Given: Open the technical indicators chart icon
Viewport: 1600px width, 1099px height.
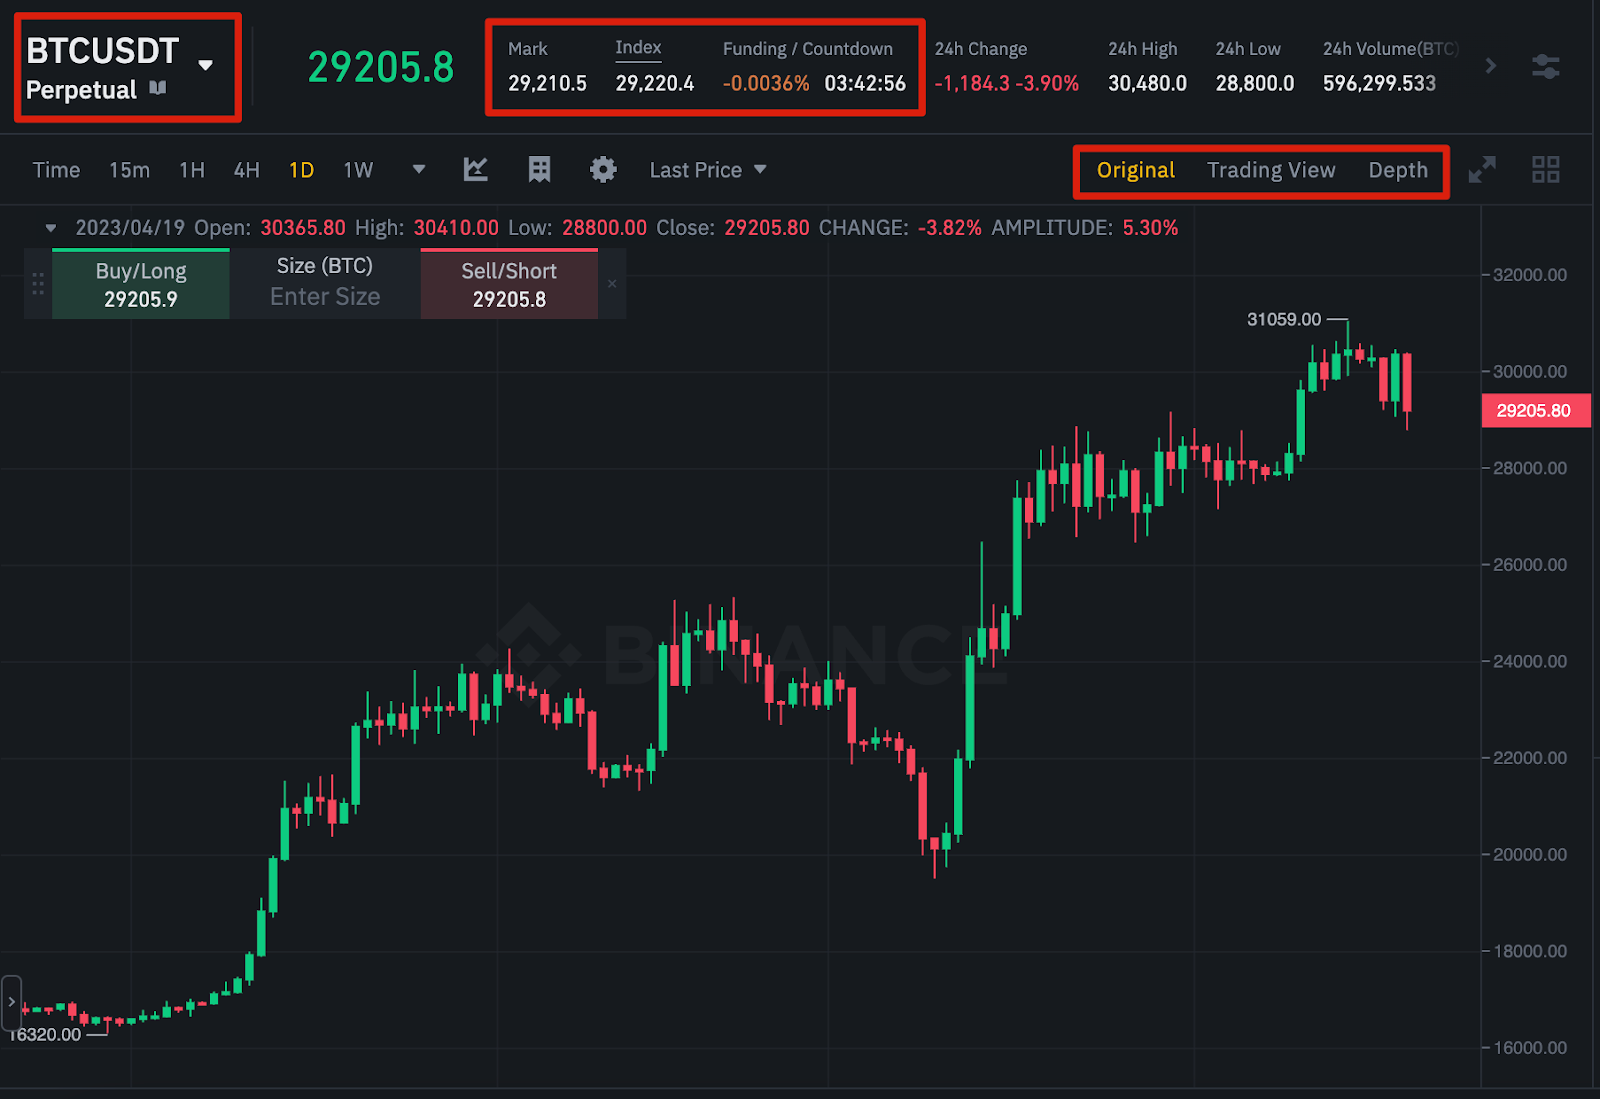Looking at the screenshot, I should pyautogui.click(x=476, y=170).
